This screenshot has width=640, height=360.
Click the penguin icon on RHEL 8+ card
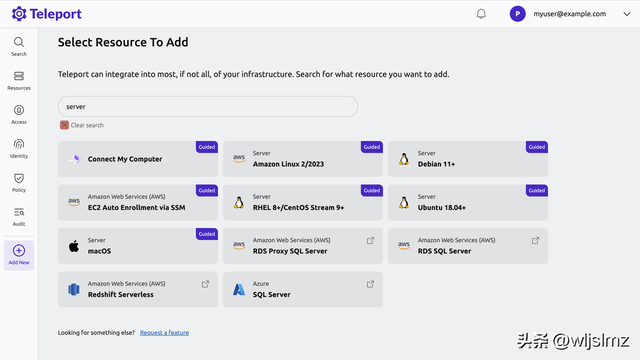click(x=239, y=202)
